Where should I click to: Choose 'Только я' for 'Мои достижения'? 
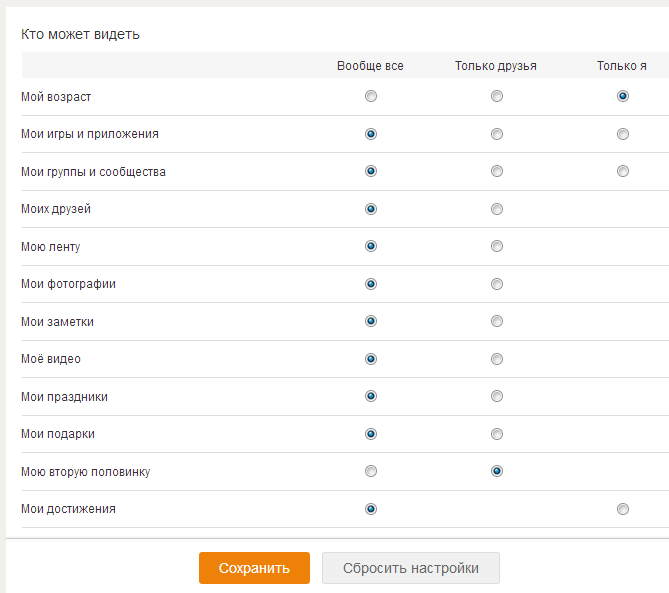click(622, 509)
